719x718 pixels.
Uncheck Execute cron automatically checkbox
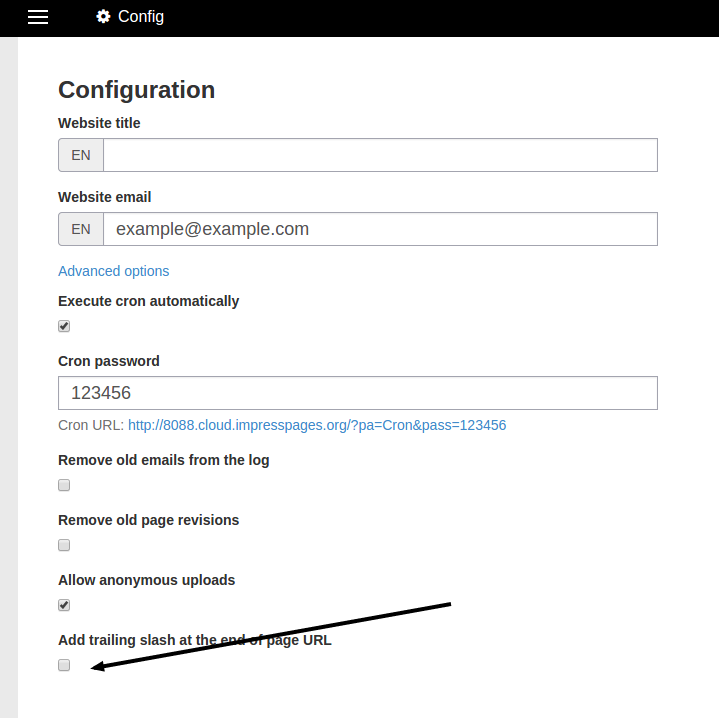point(64,326)
